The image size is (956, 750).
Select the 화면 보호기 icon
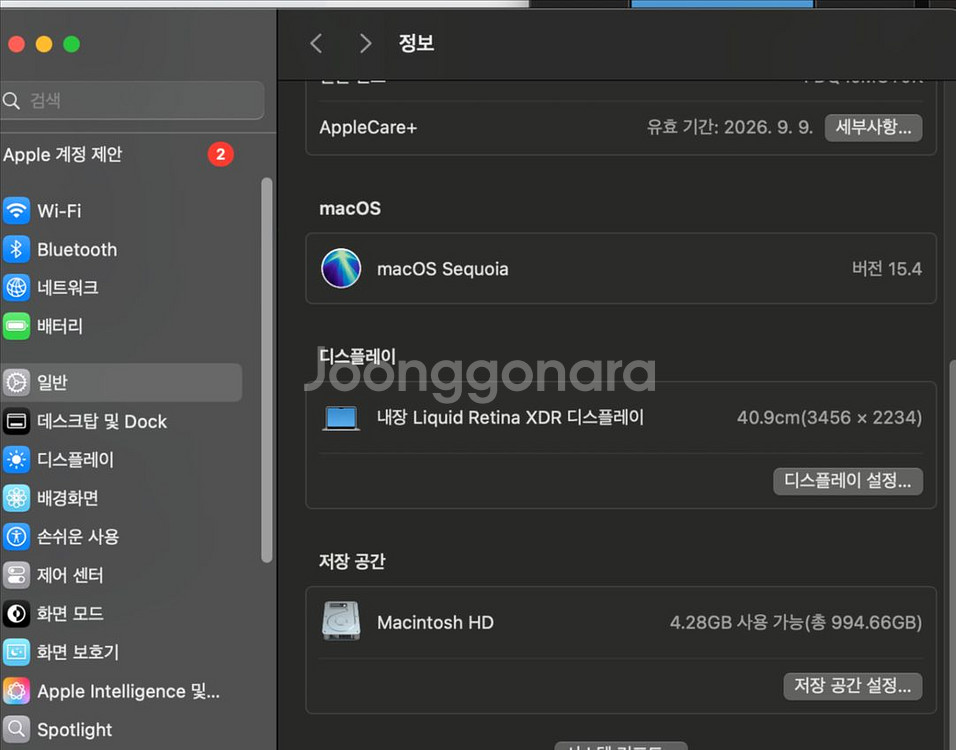coord(16,652)
